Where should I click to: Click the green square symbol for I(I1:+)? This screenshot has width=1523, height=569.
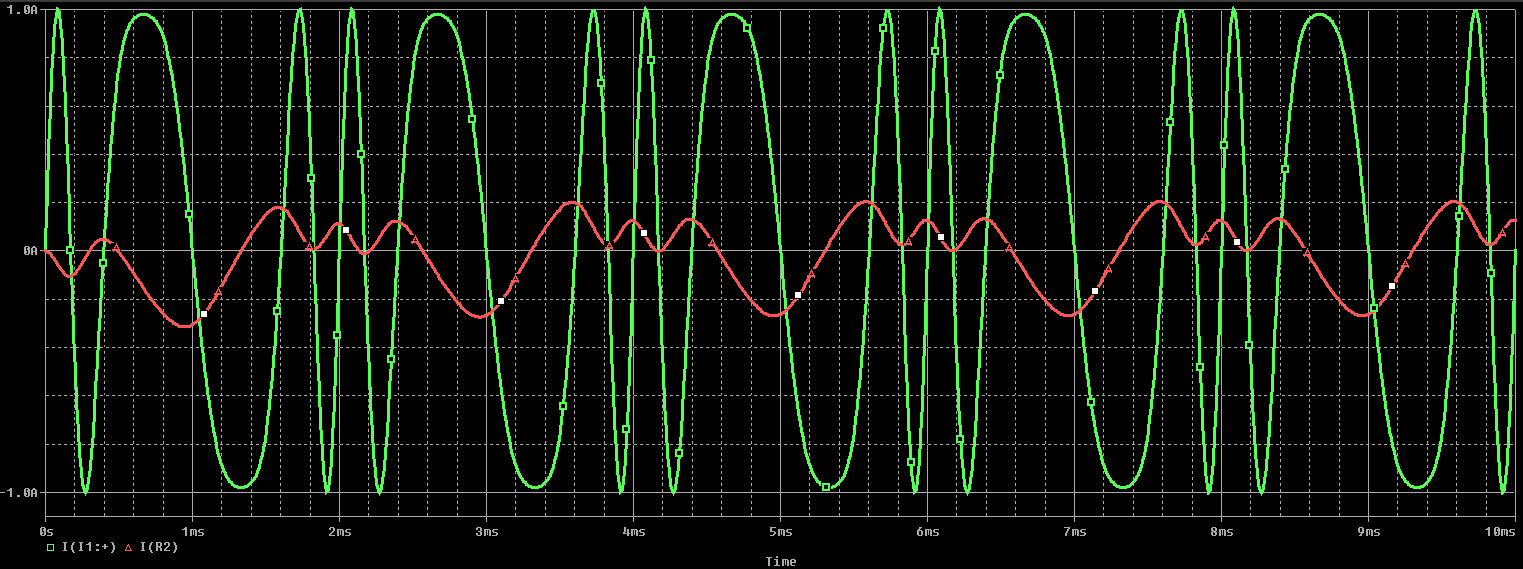click(x=51, y=547)
